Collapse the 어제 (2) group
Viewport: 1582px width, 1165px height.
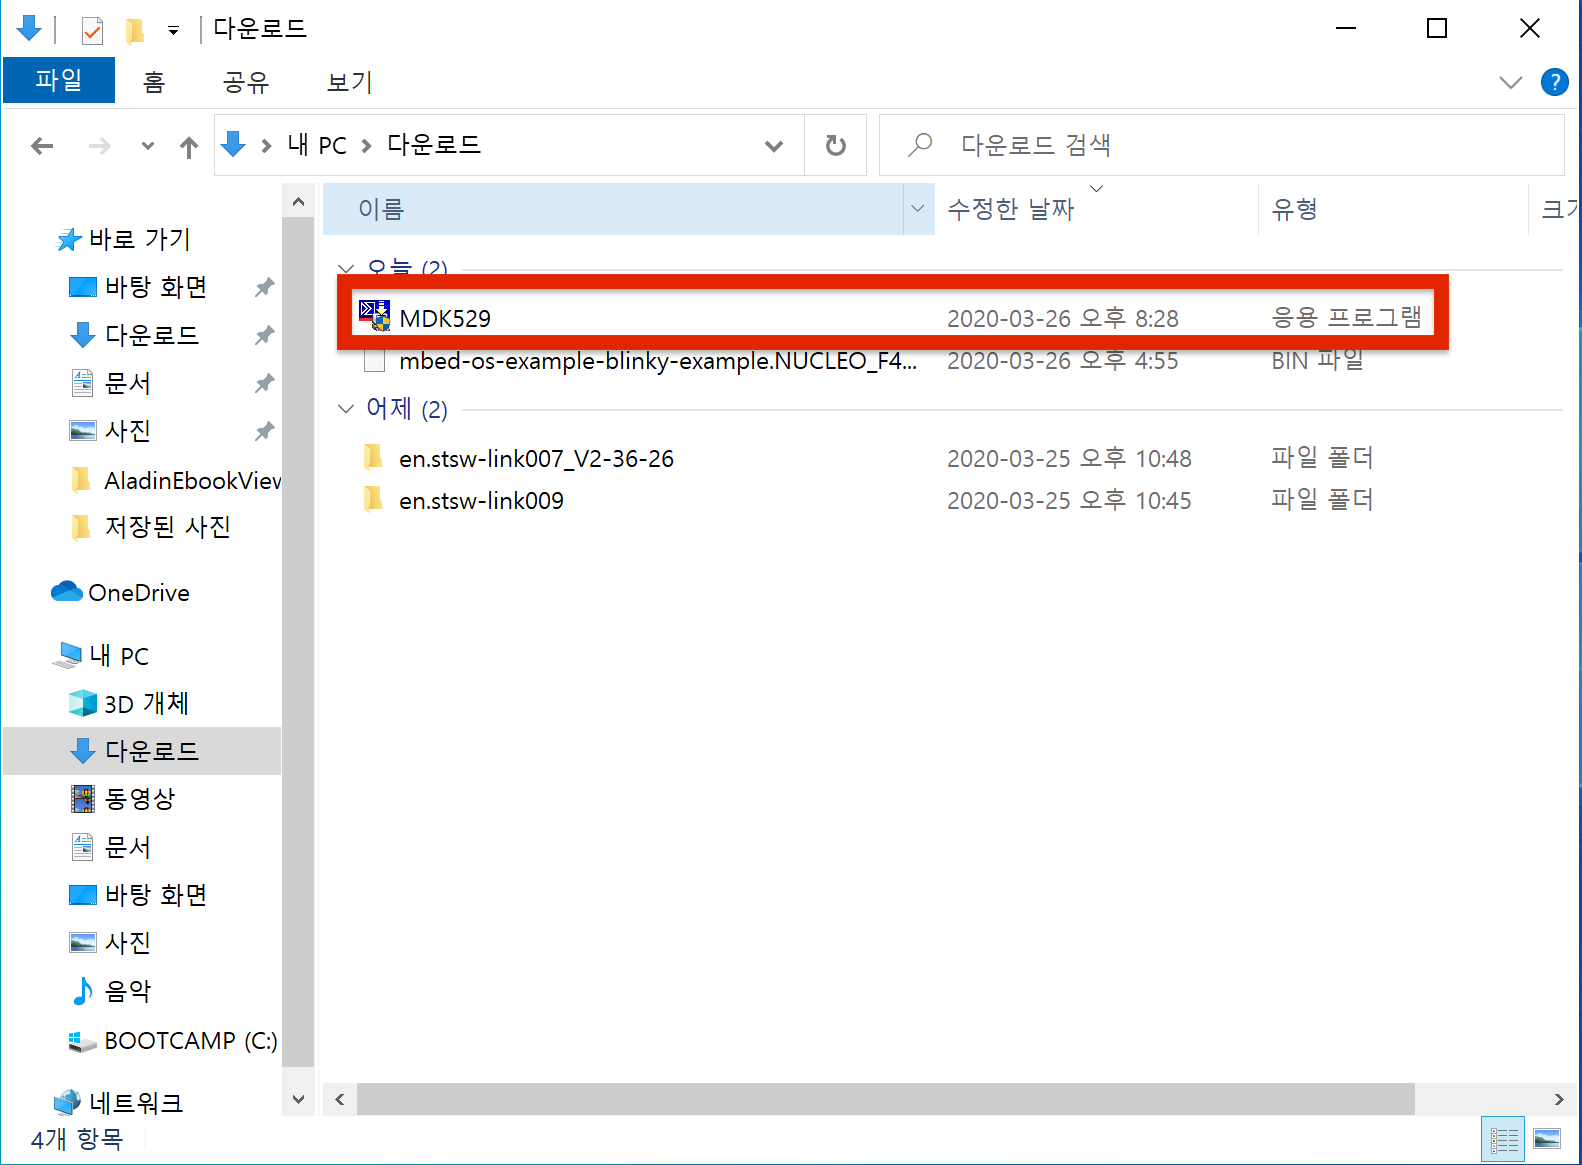click(346, 409)
